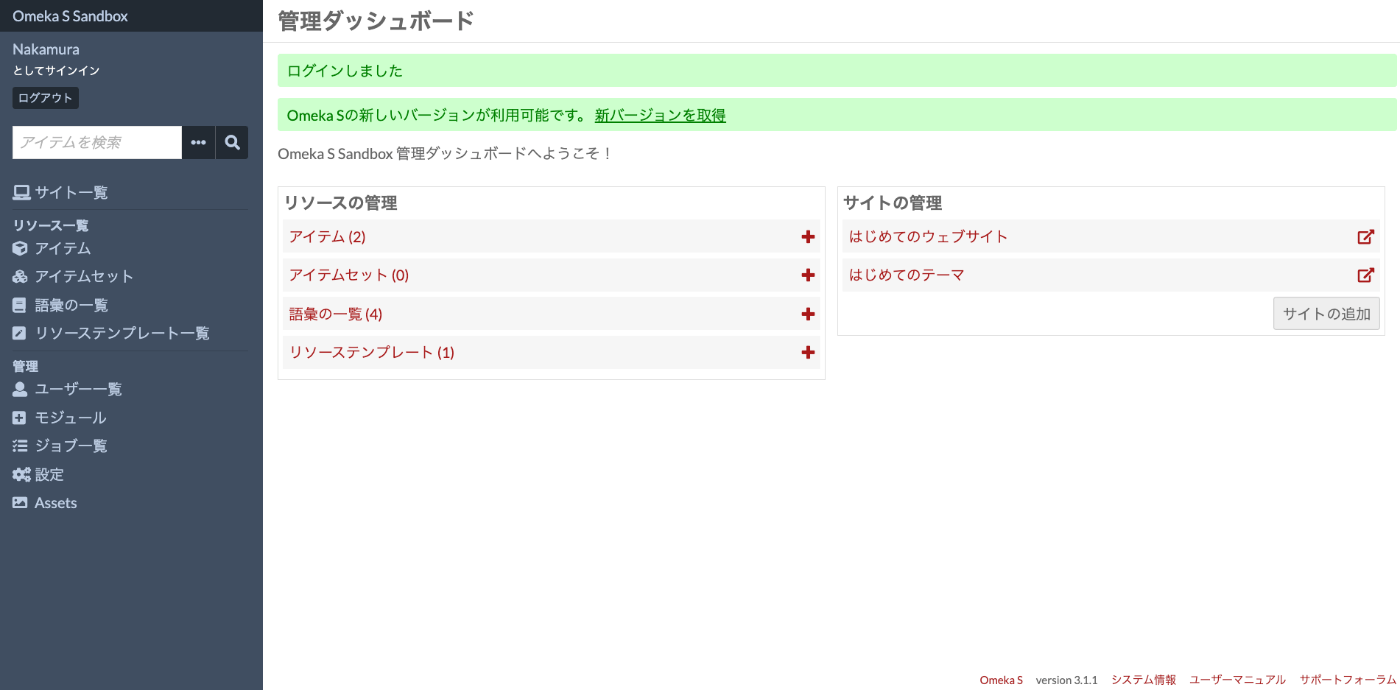Screen dimensions: 1400x690
Task: Open the 語彙の一覧 (4) link
Action: click(x=336, y=314)
